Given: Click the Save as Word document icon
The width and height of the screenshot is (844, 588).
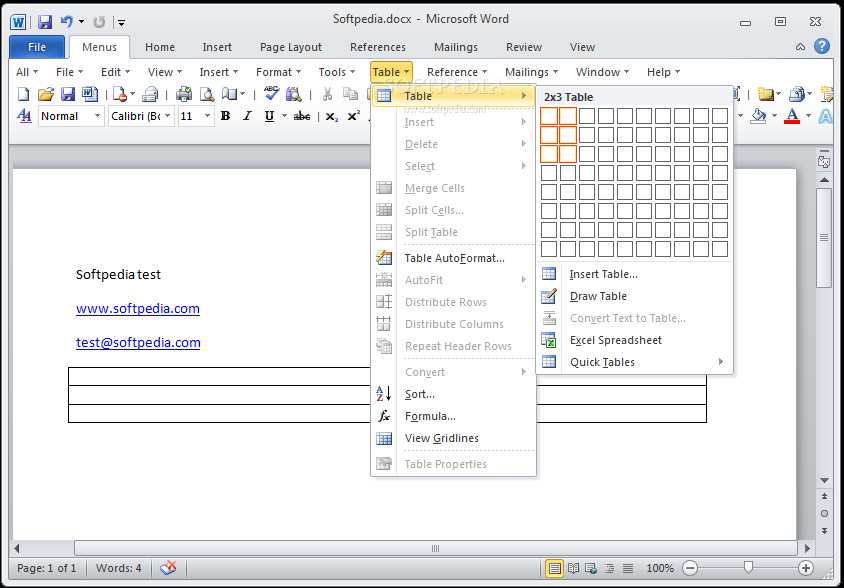Looking at the screenshot, I should point(90,94).
